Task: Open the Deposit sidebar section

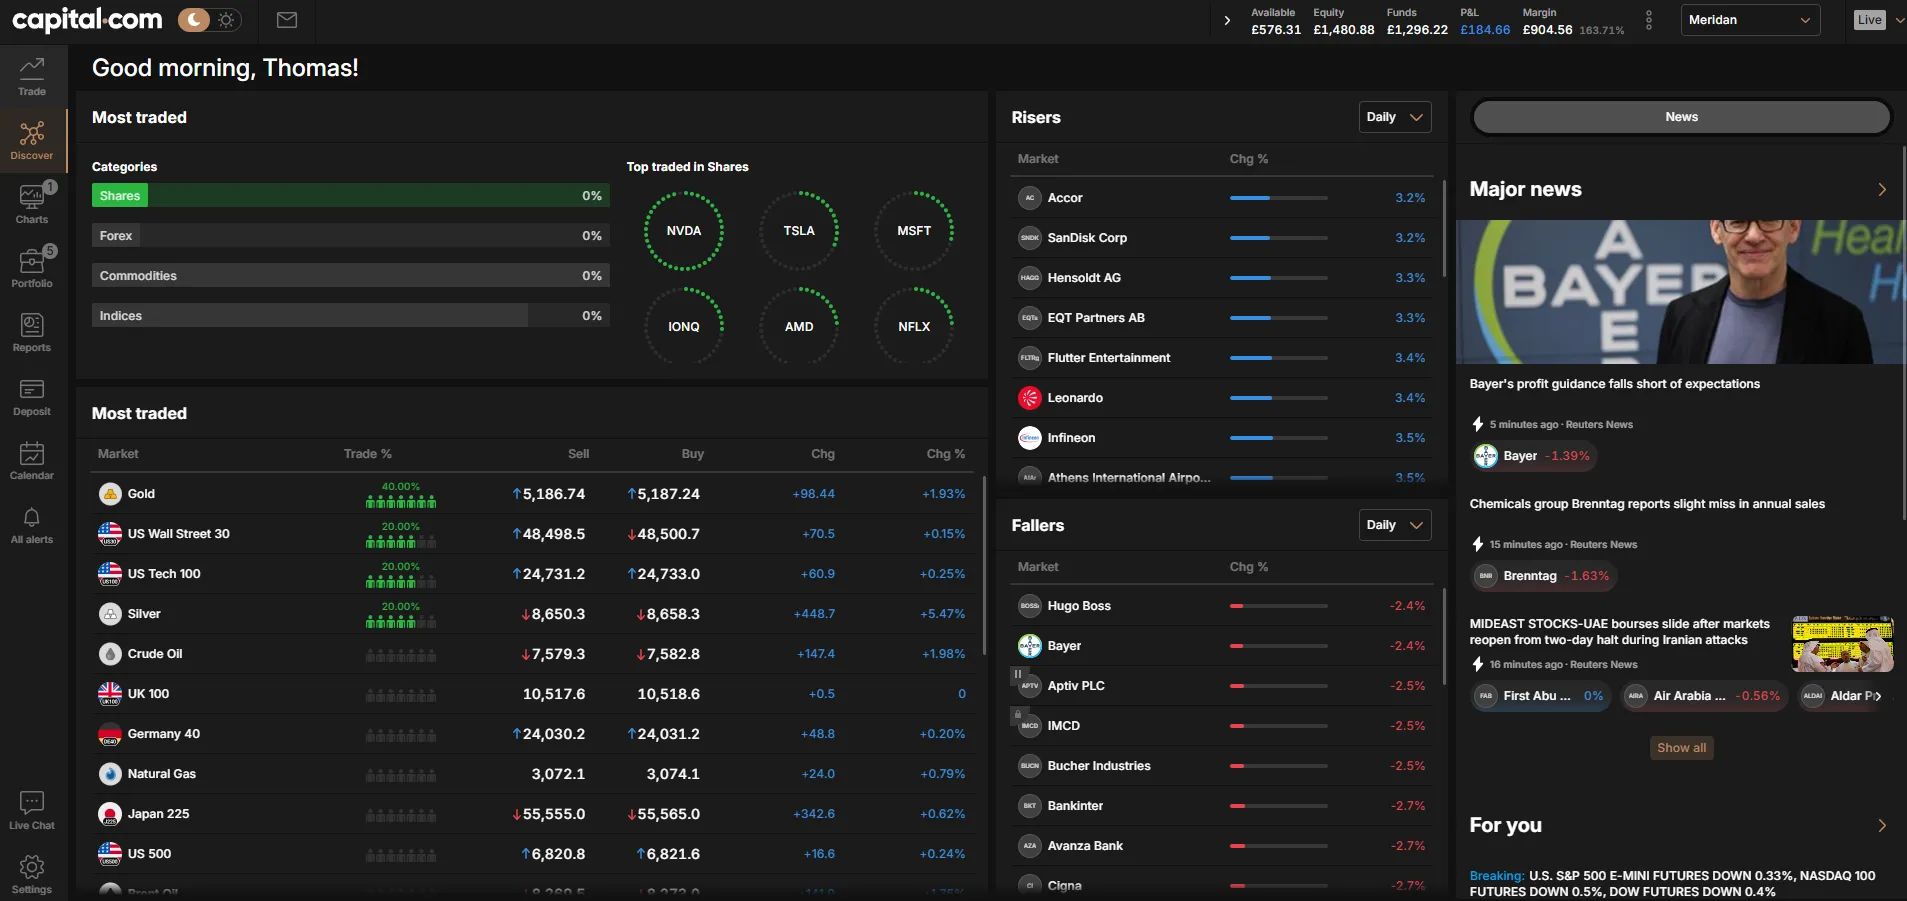Action: tap(32, 397)
